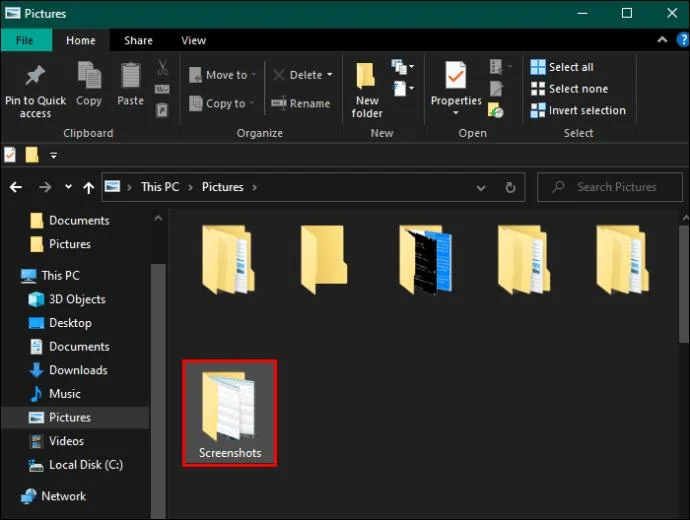Image resolution: width=690 pixels, height=520 pixels.
Task: Select the empty unnamed folder in the top row
Action: point(324,260)
